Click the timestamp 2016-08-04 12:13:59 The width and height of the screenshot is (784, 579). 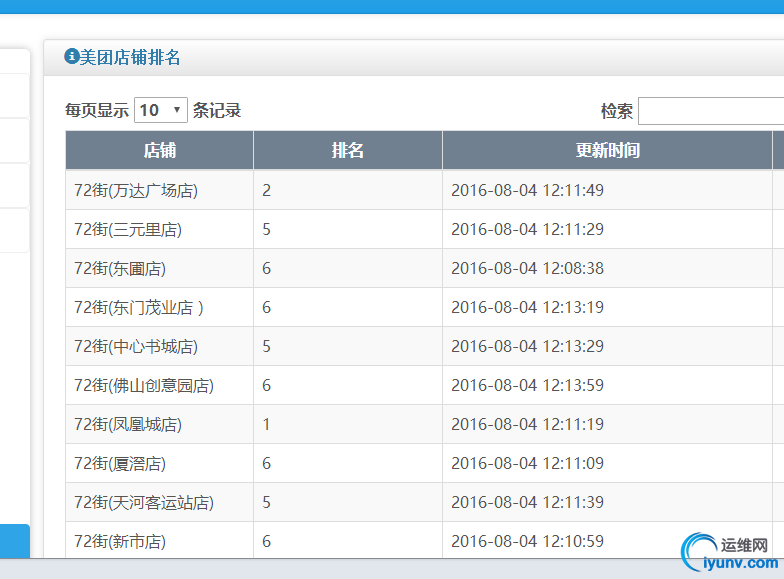coord(527,385)
